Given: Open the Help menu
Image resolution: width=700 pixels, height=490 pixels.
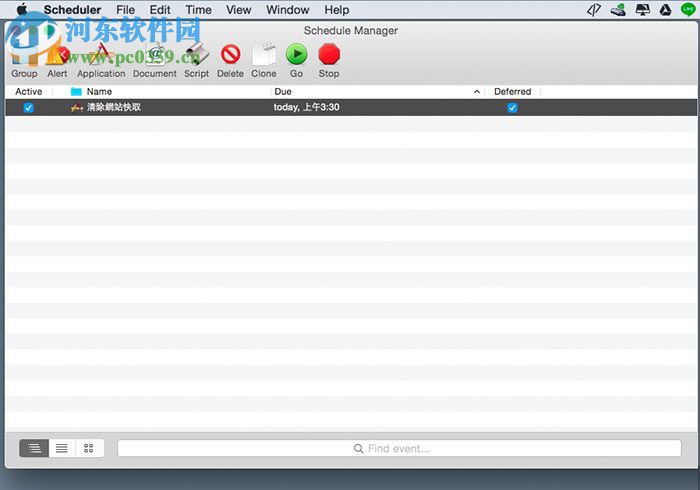Looking at the screenshot, I should pyautogui.click(x=337, y=9).
